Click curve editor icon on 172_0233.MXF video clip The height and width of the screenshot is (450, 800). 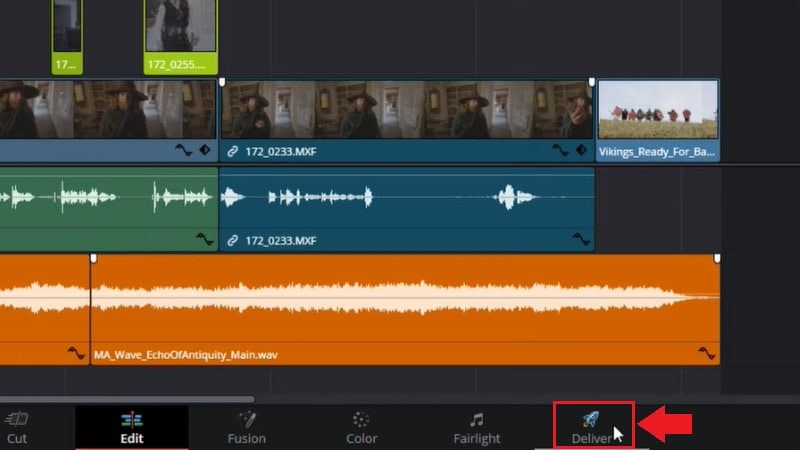(x=560, y=150)
